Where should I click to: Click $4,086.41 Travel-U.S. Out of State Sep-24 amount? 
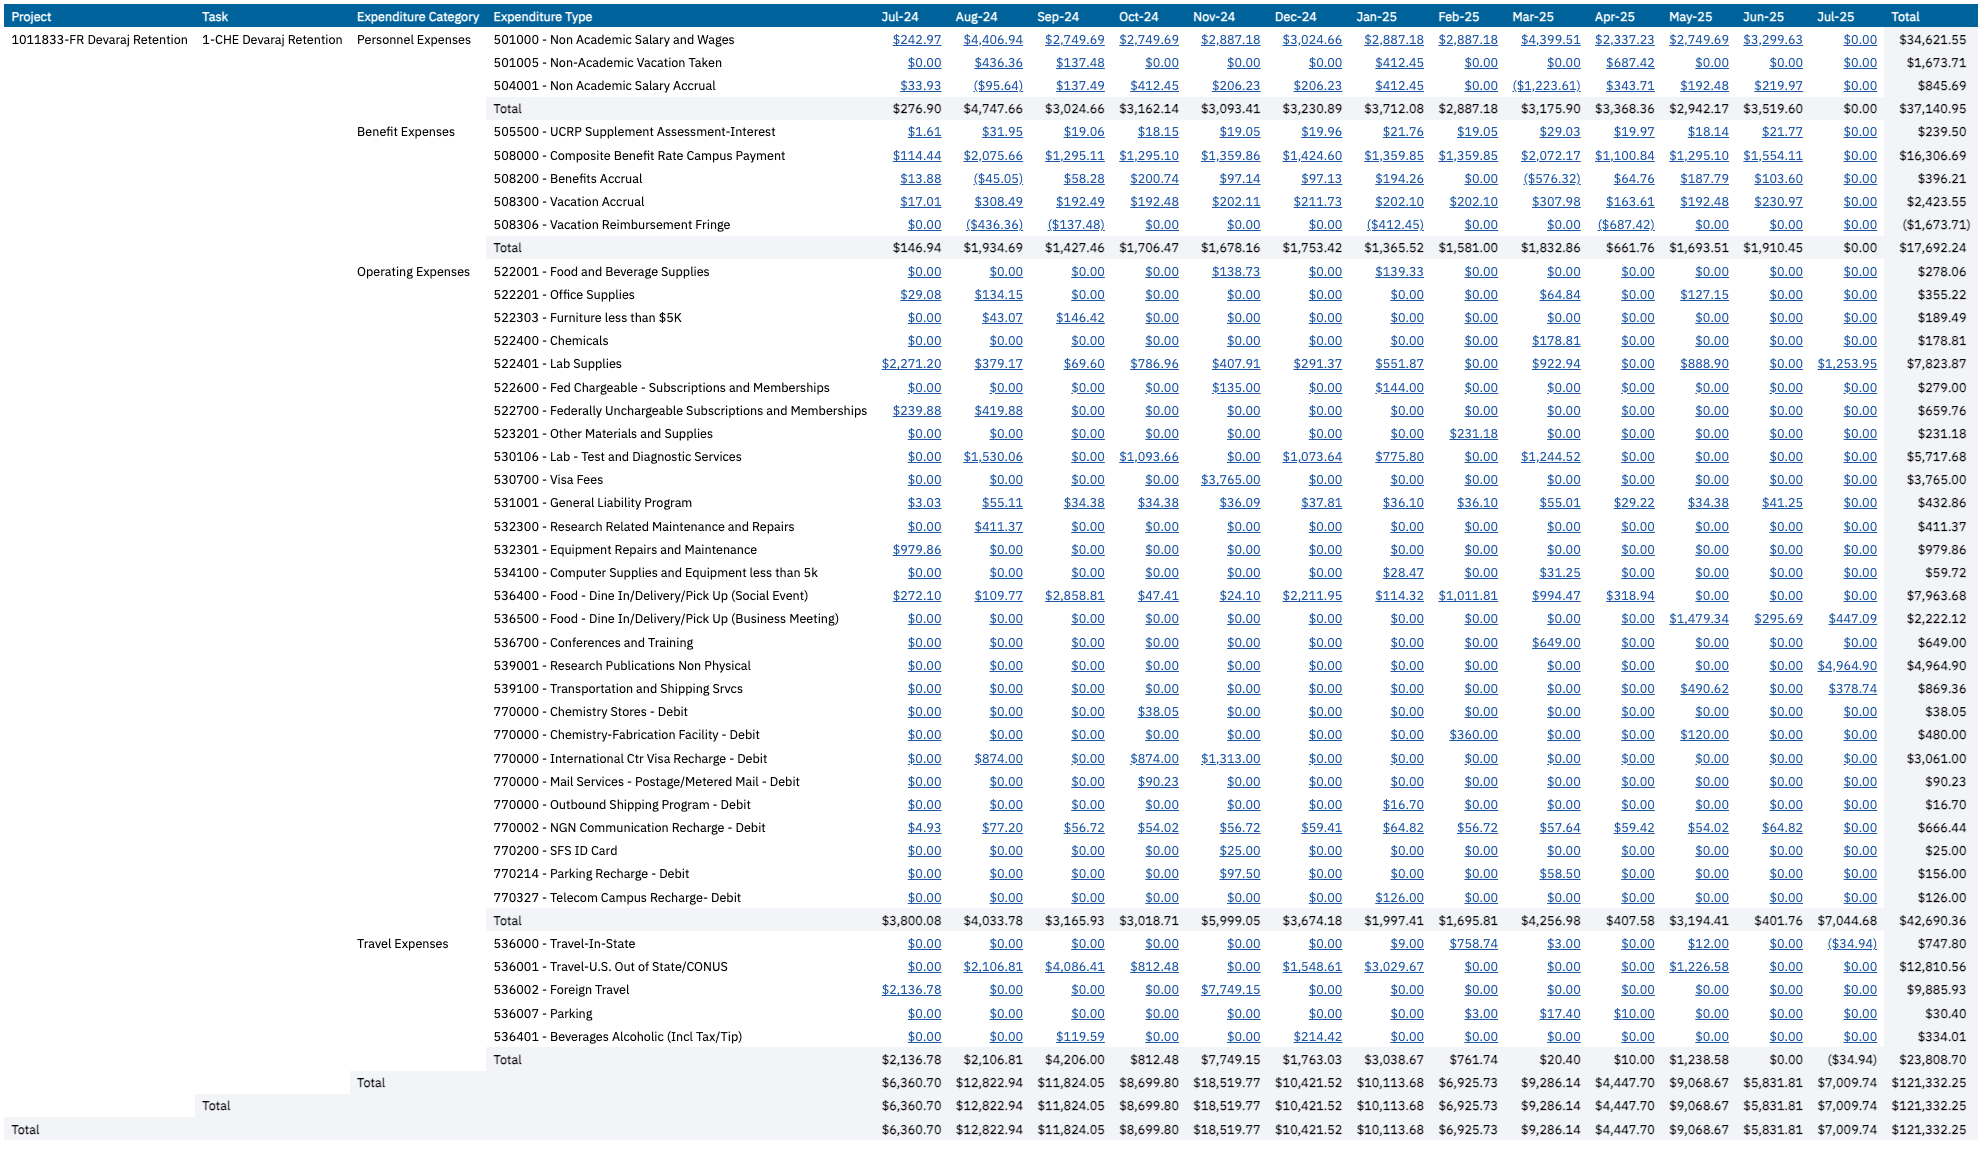[x=1075, y=967]
